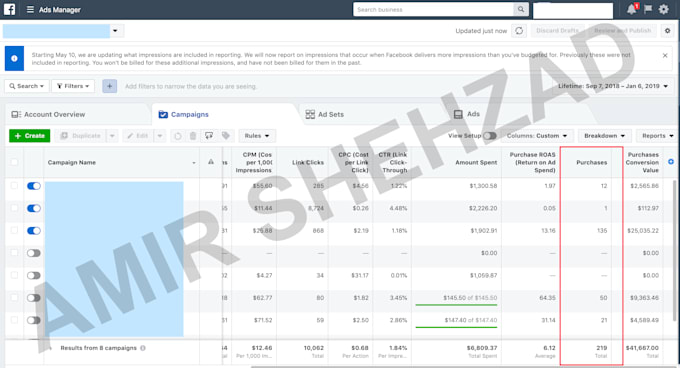Click info icon next to Results from 8 campaigns
The height and width of the screenshot is (368, 680).
tap(143, 348)
